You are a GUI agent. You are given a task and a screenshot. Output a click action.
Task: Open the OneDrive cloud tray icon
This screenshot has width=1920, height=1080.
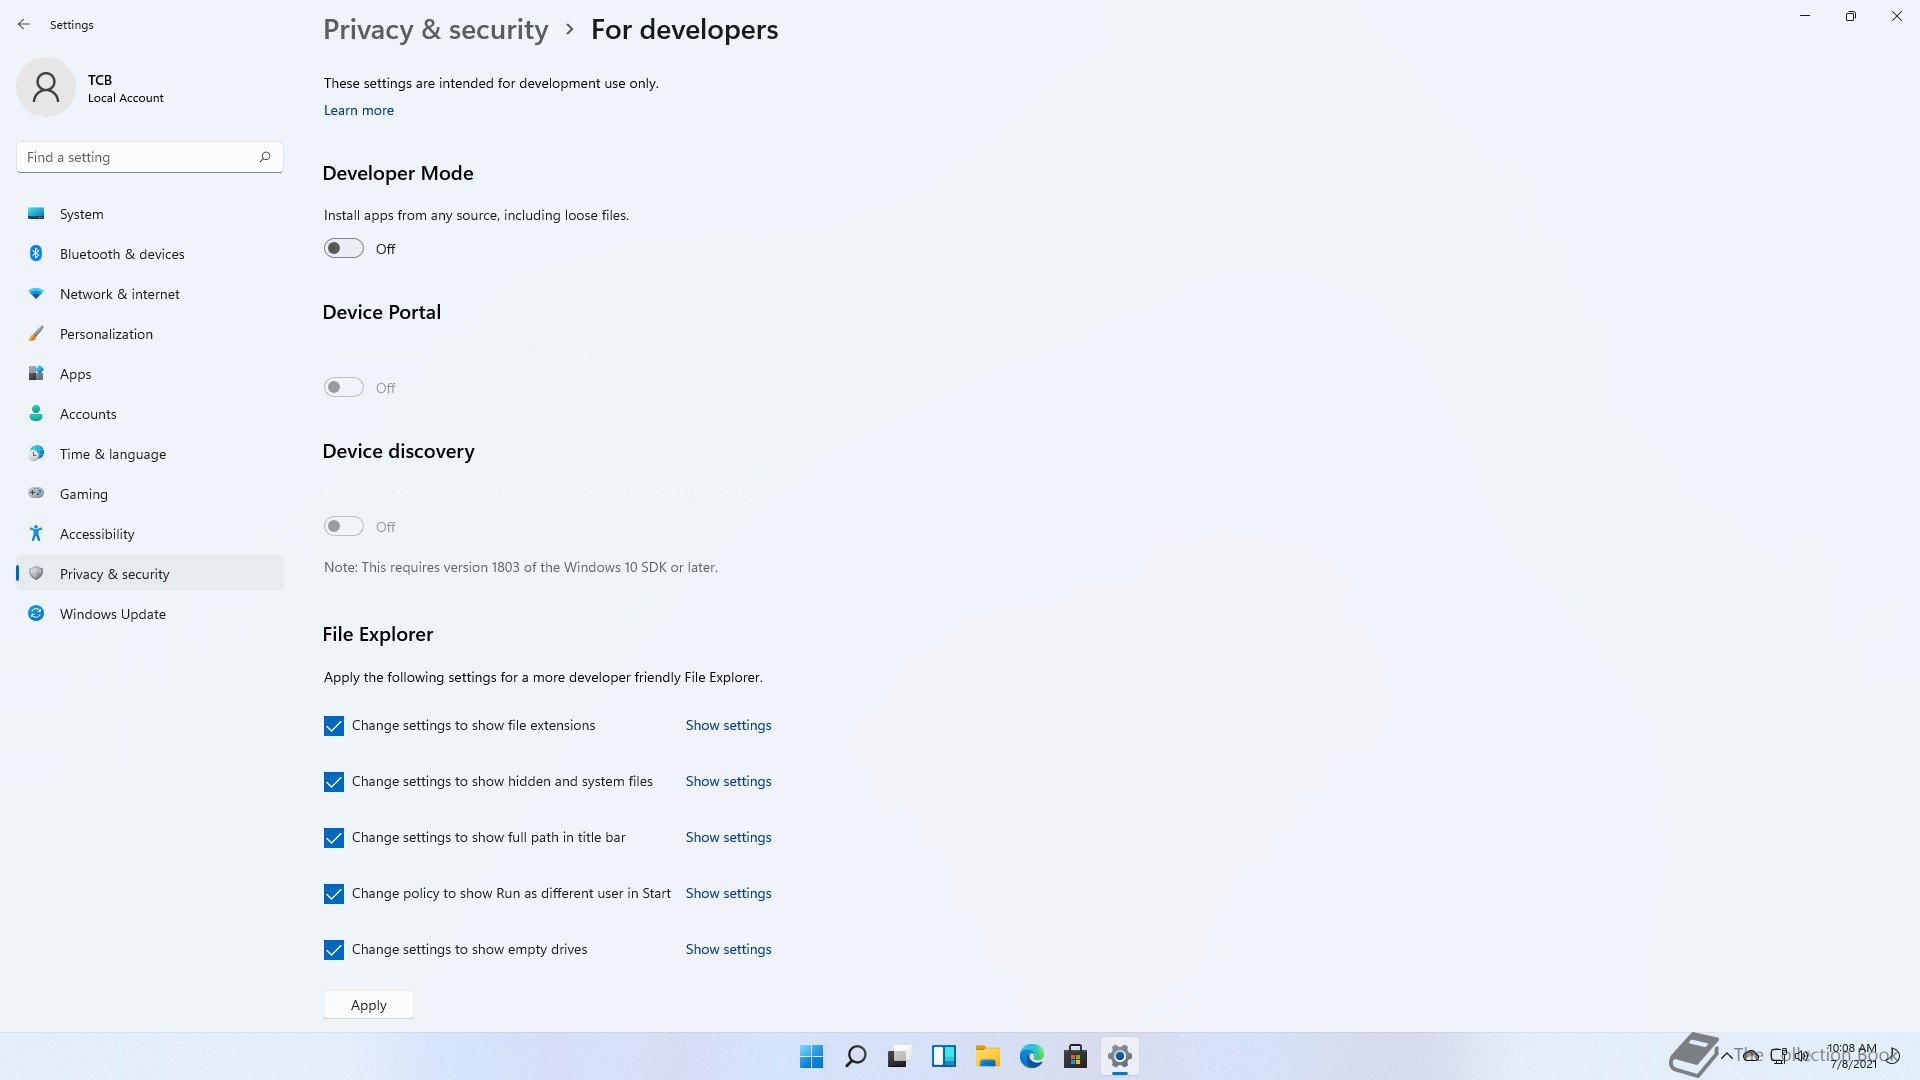point(1752,1056)
